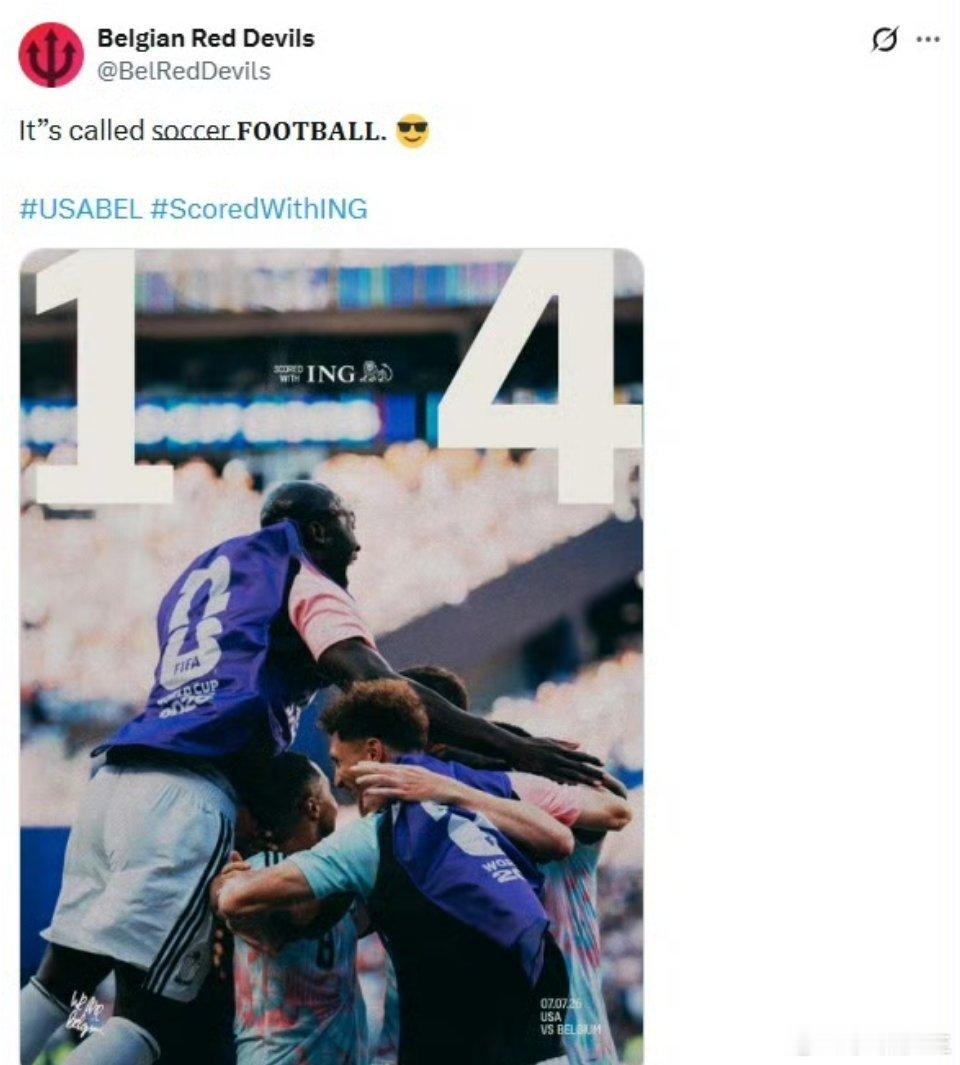The width and height of the screenshot is (960, 1065).
Task: Click the ING lion logo in the image
Action: click(376, 372)
